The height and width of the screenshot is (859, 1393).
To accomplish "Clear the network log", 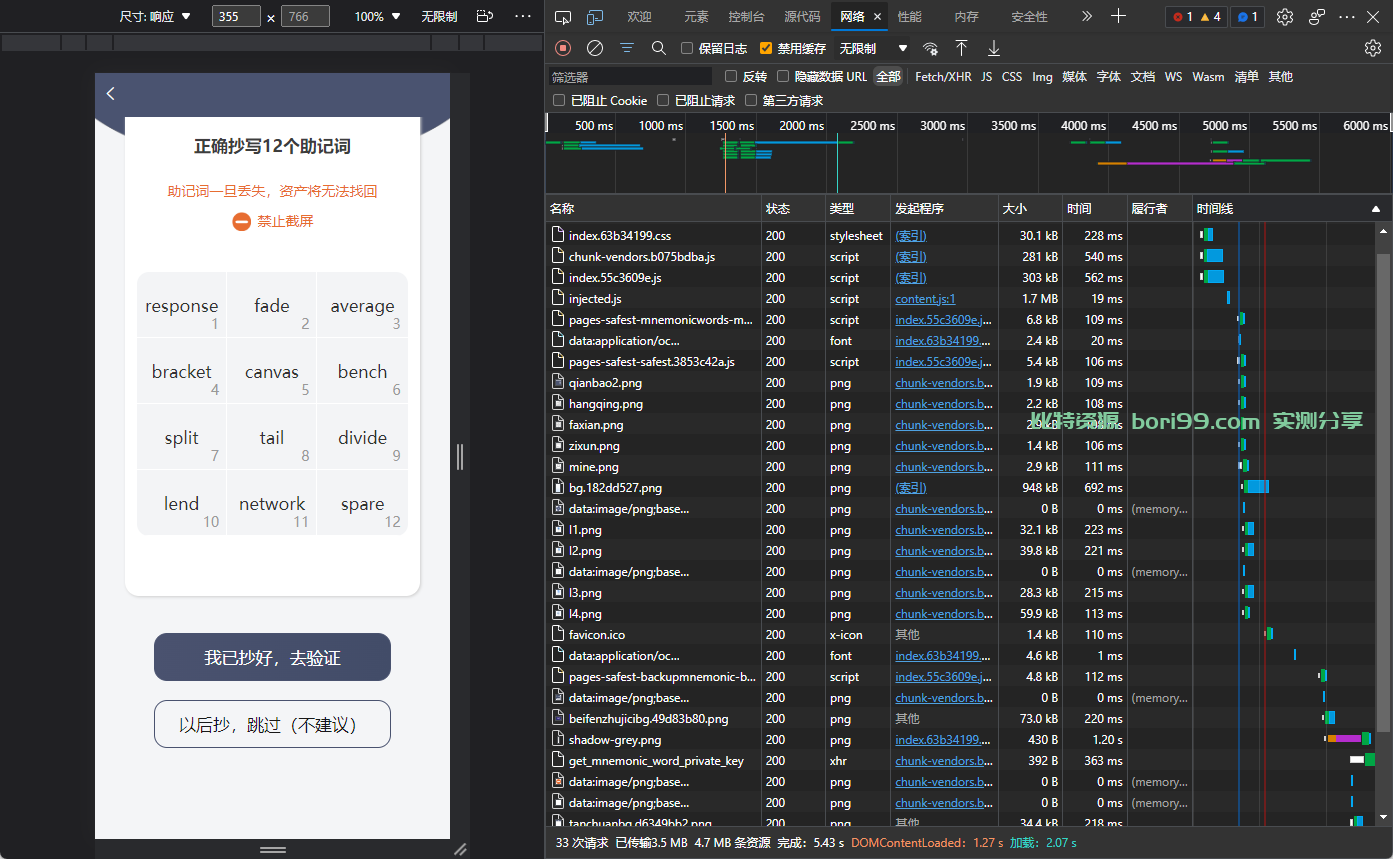I will click(595, 48).
